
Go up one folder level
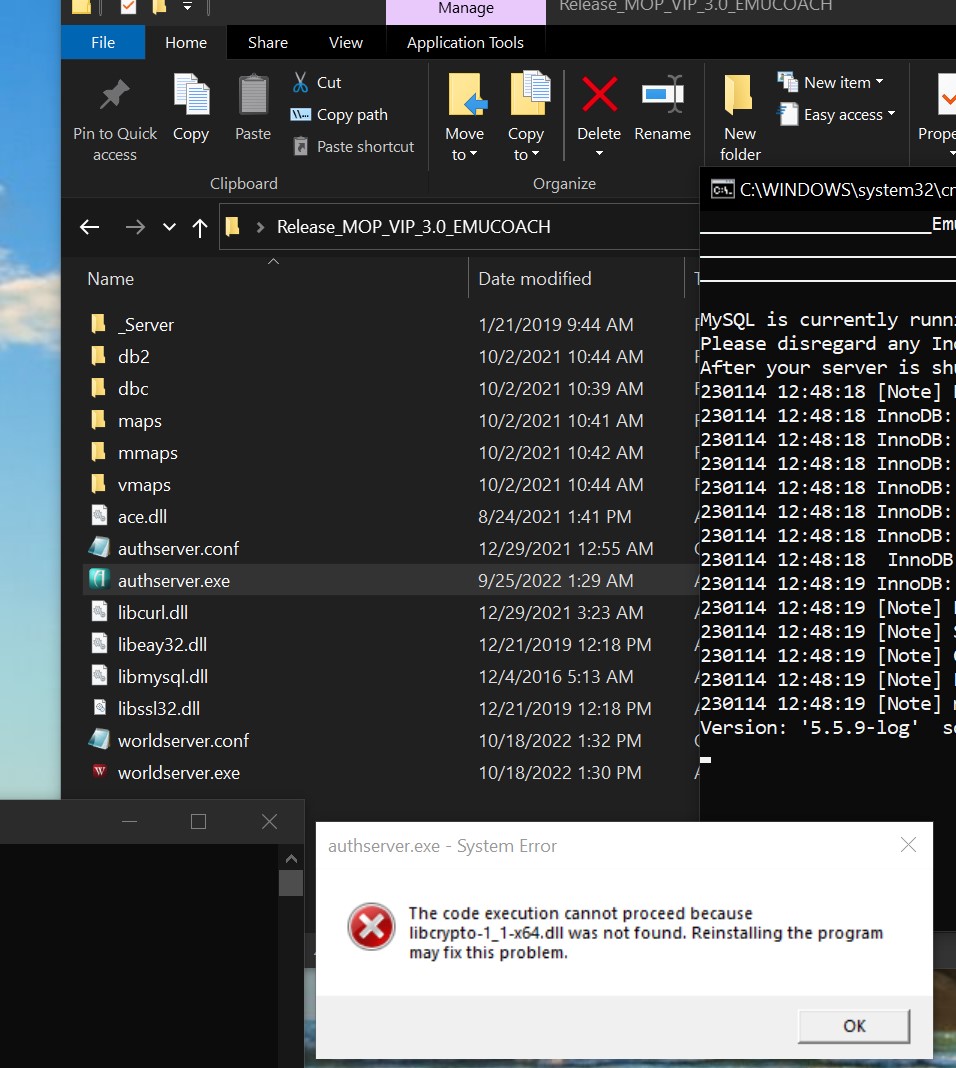click(x=200, y=227)
